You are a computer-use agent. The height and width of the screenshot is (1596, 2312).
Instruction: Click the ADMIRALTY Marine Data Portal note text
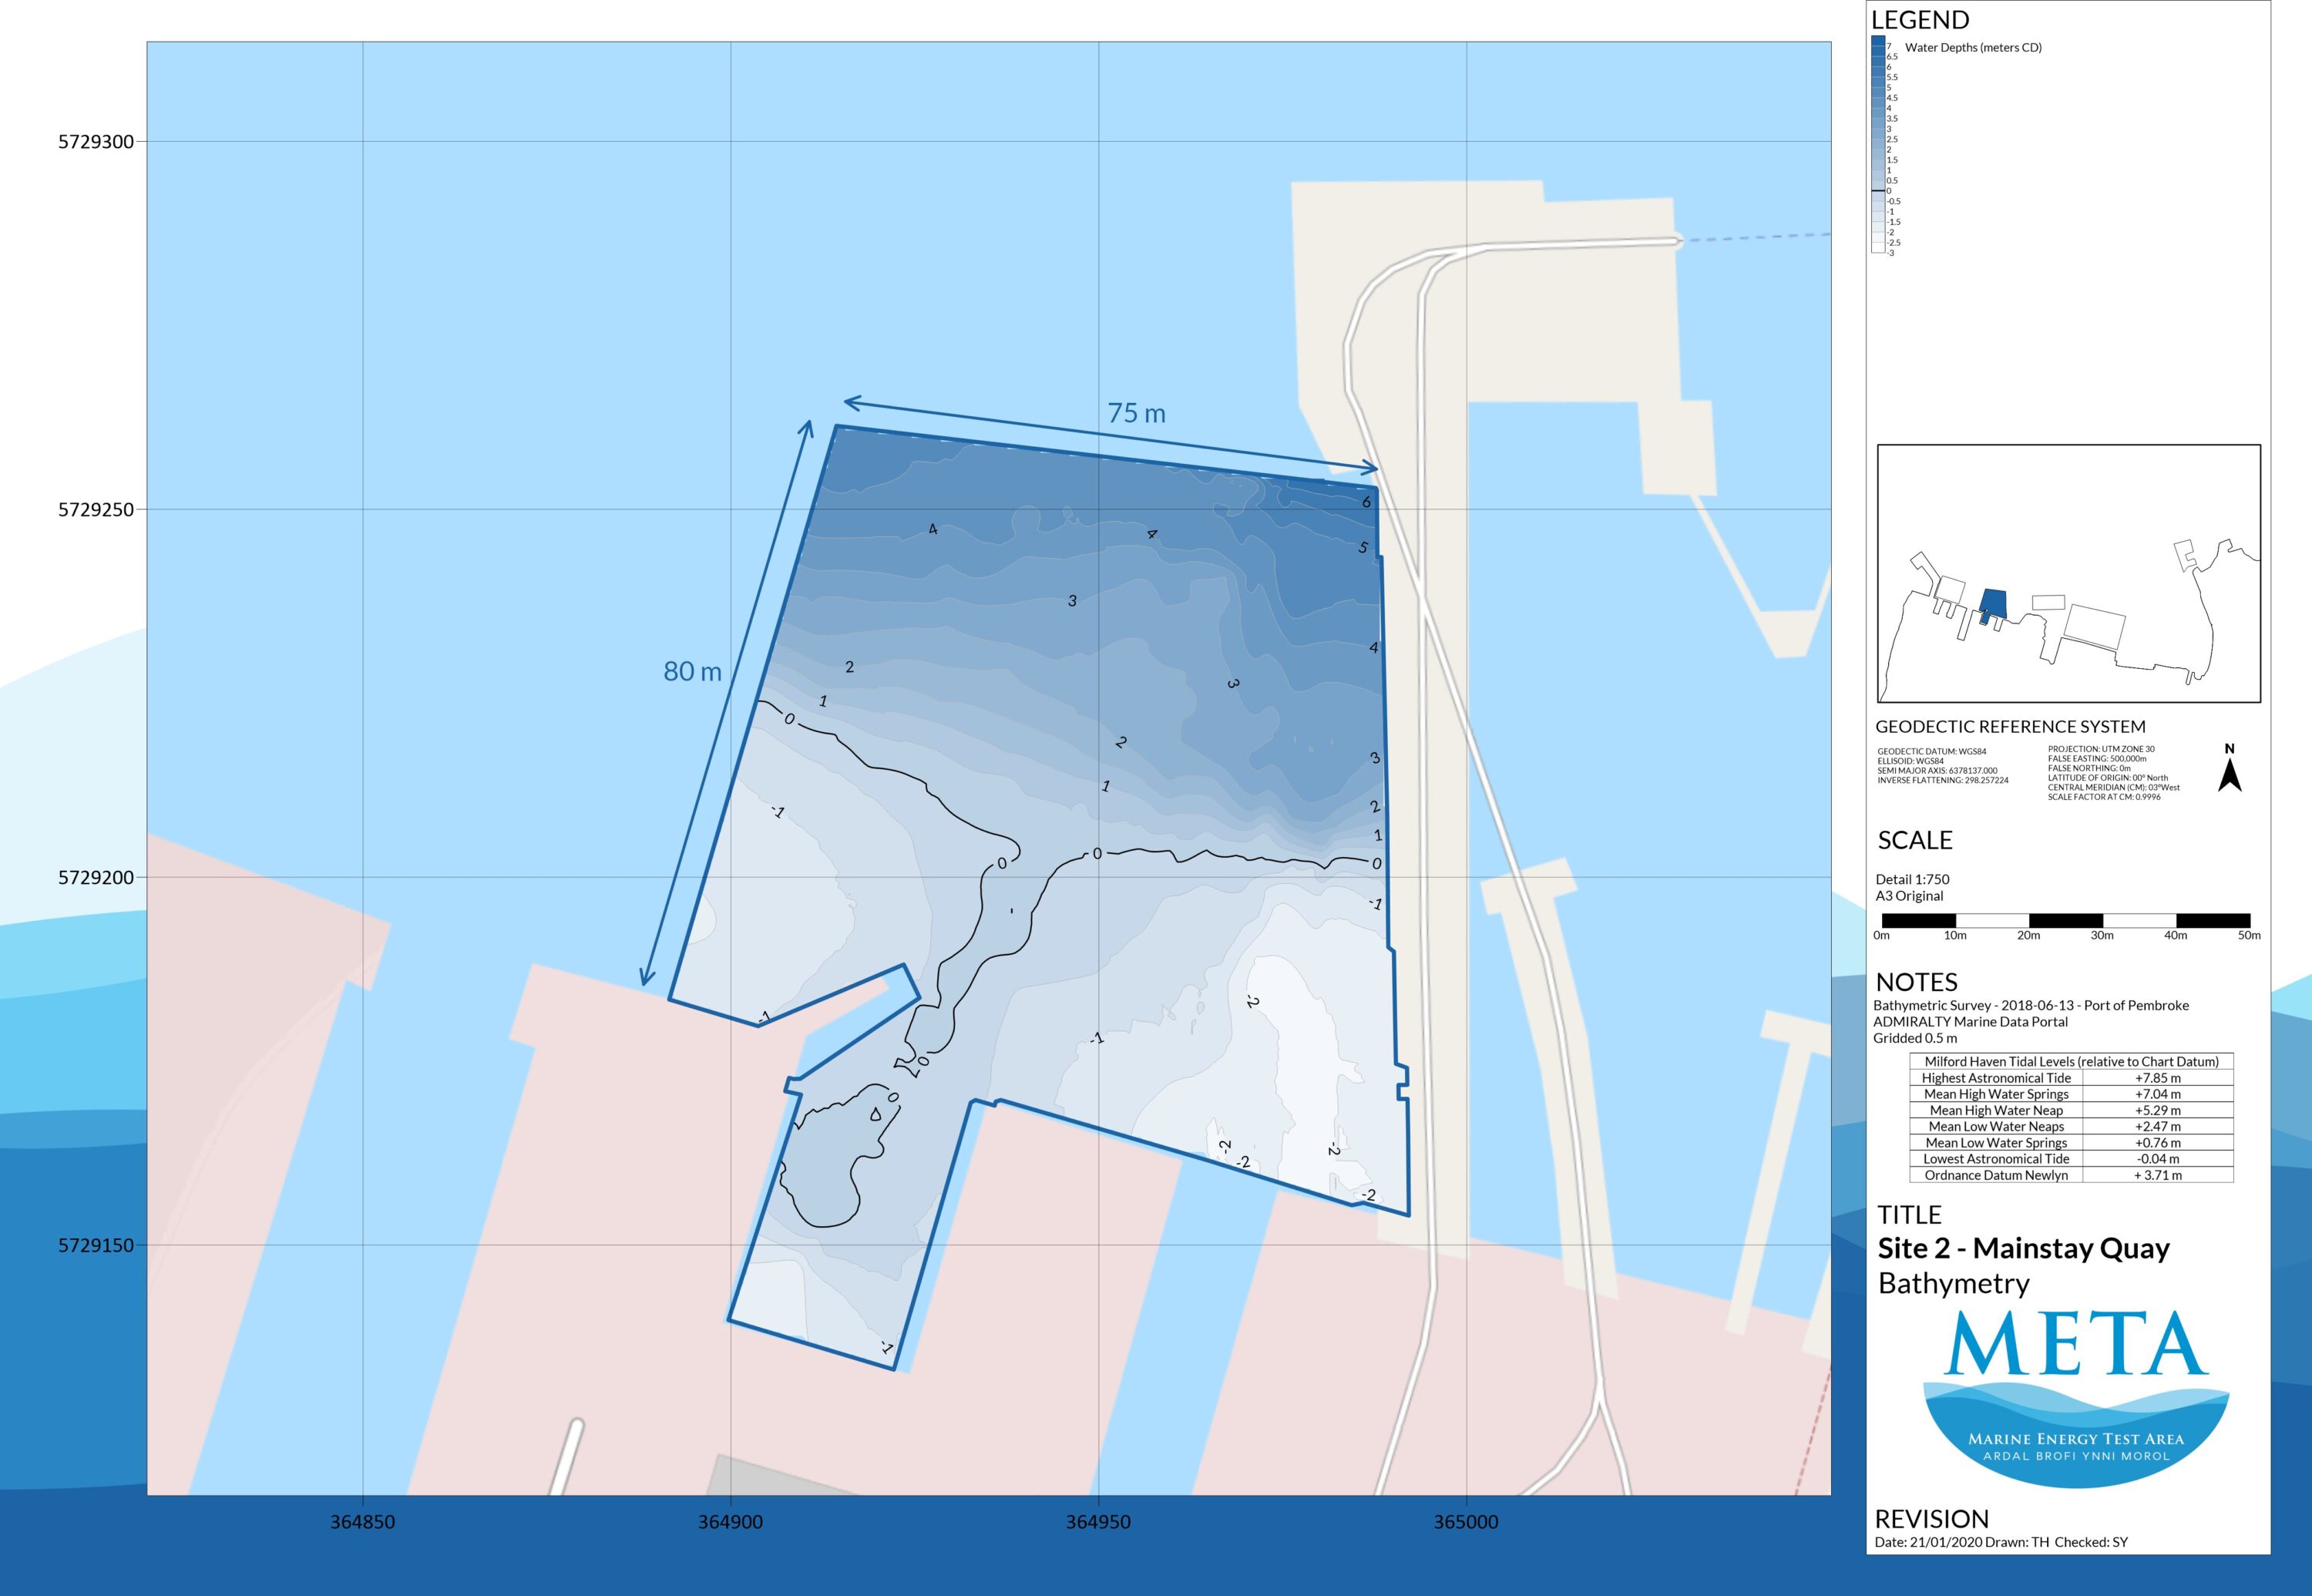click(1970, 1021)
